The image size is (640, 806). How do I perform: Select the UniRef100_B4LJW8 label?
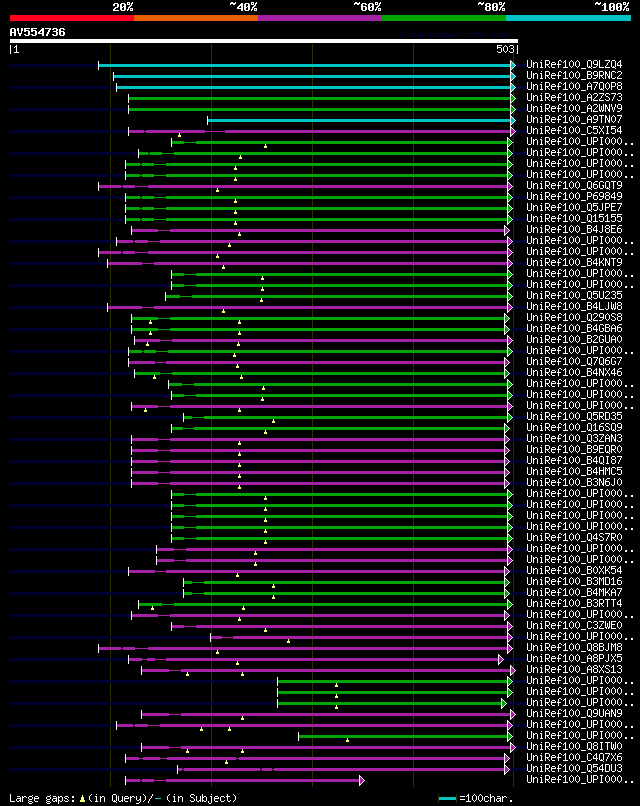(x=574, y=306)
